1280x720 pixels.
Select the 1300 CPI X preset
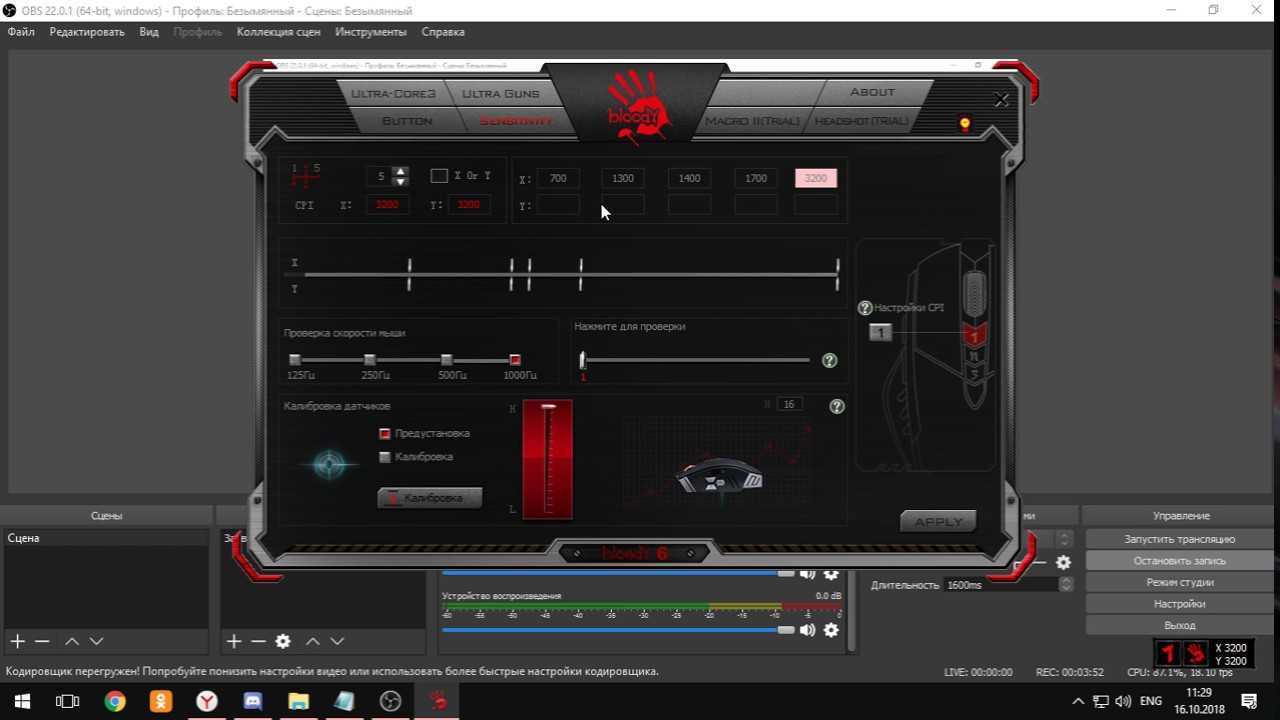coord(623,178)
